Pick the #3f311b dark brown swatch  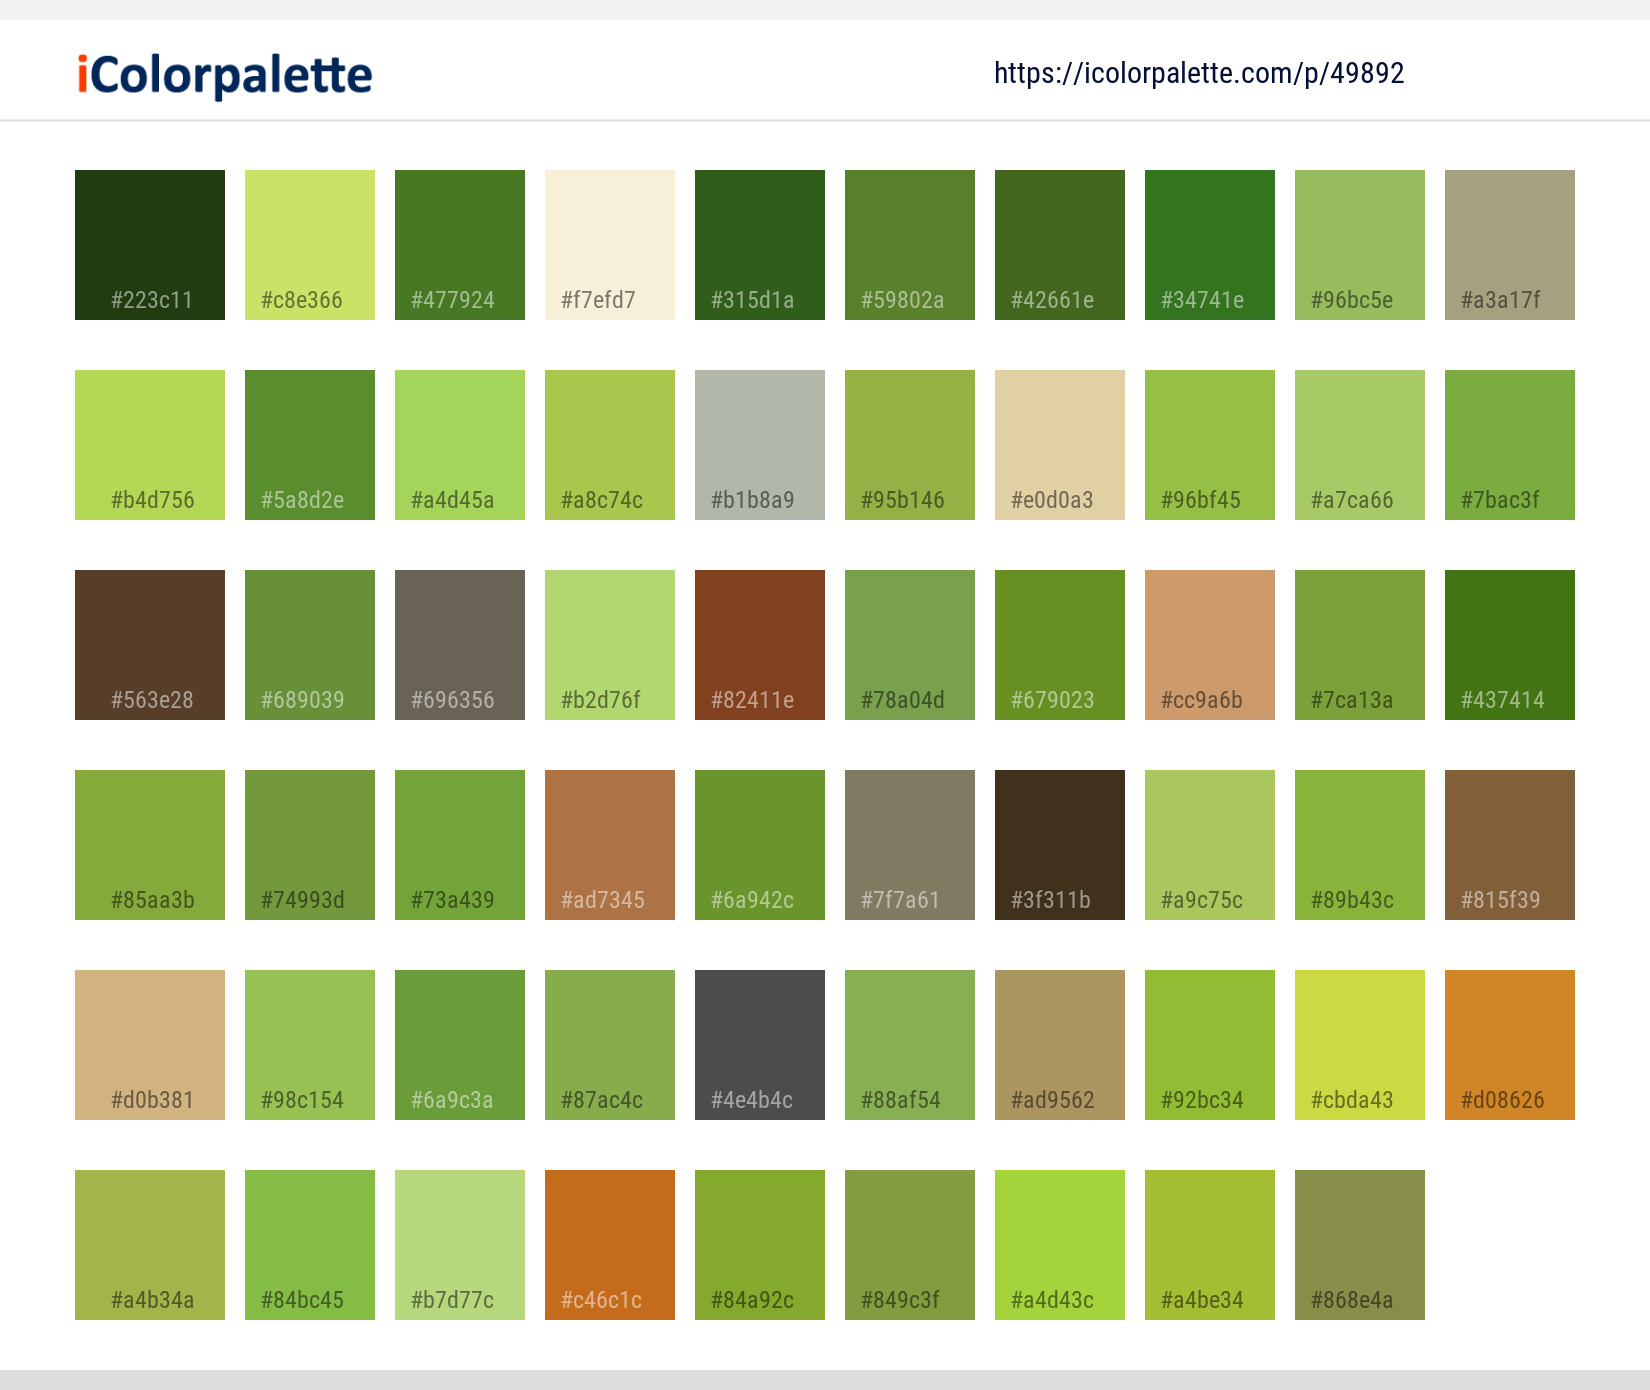1060,845
